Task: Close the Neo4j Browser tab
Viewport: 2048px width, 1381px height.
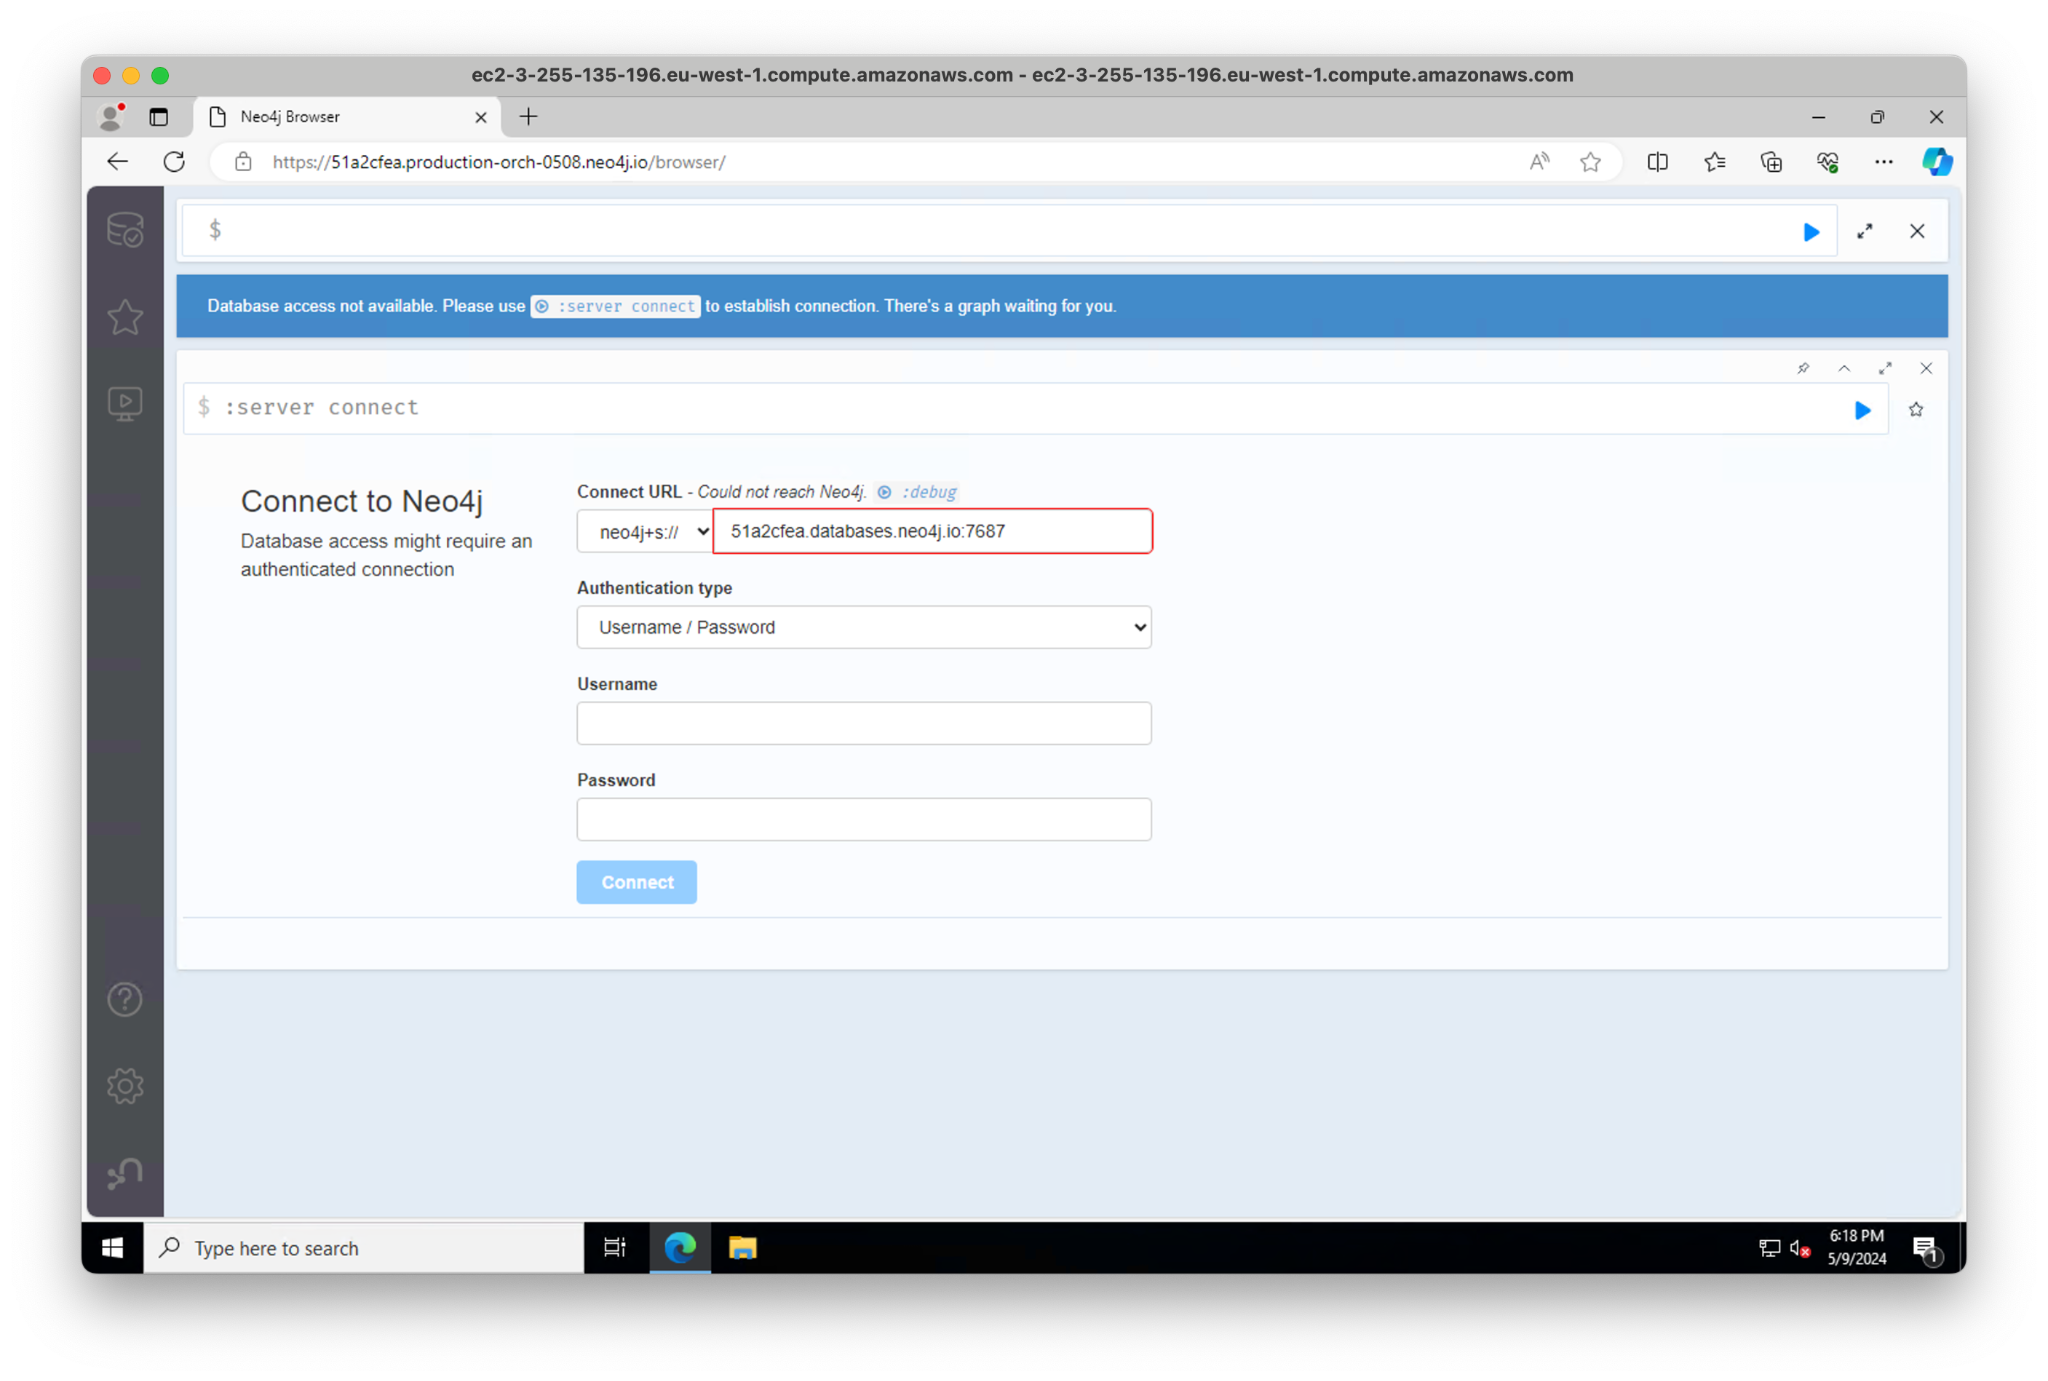Action: coord(480,117)
